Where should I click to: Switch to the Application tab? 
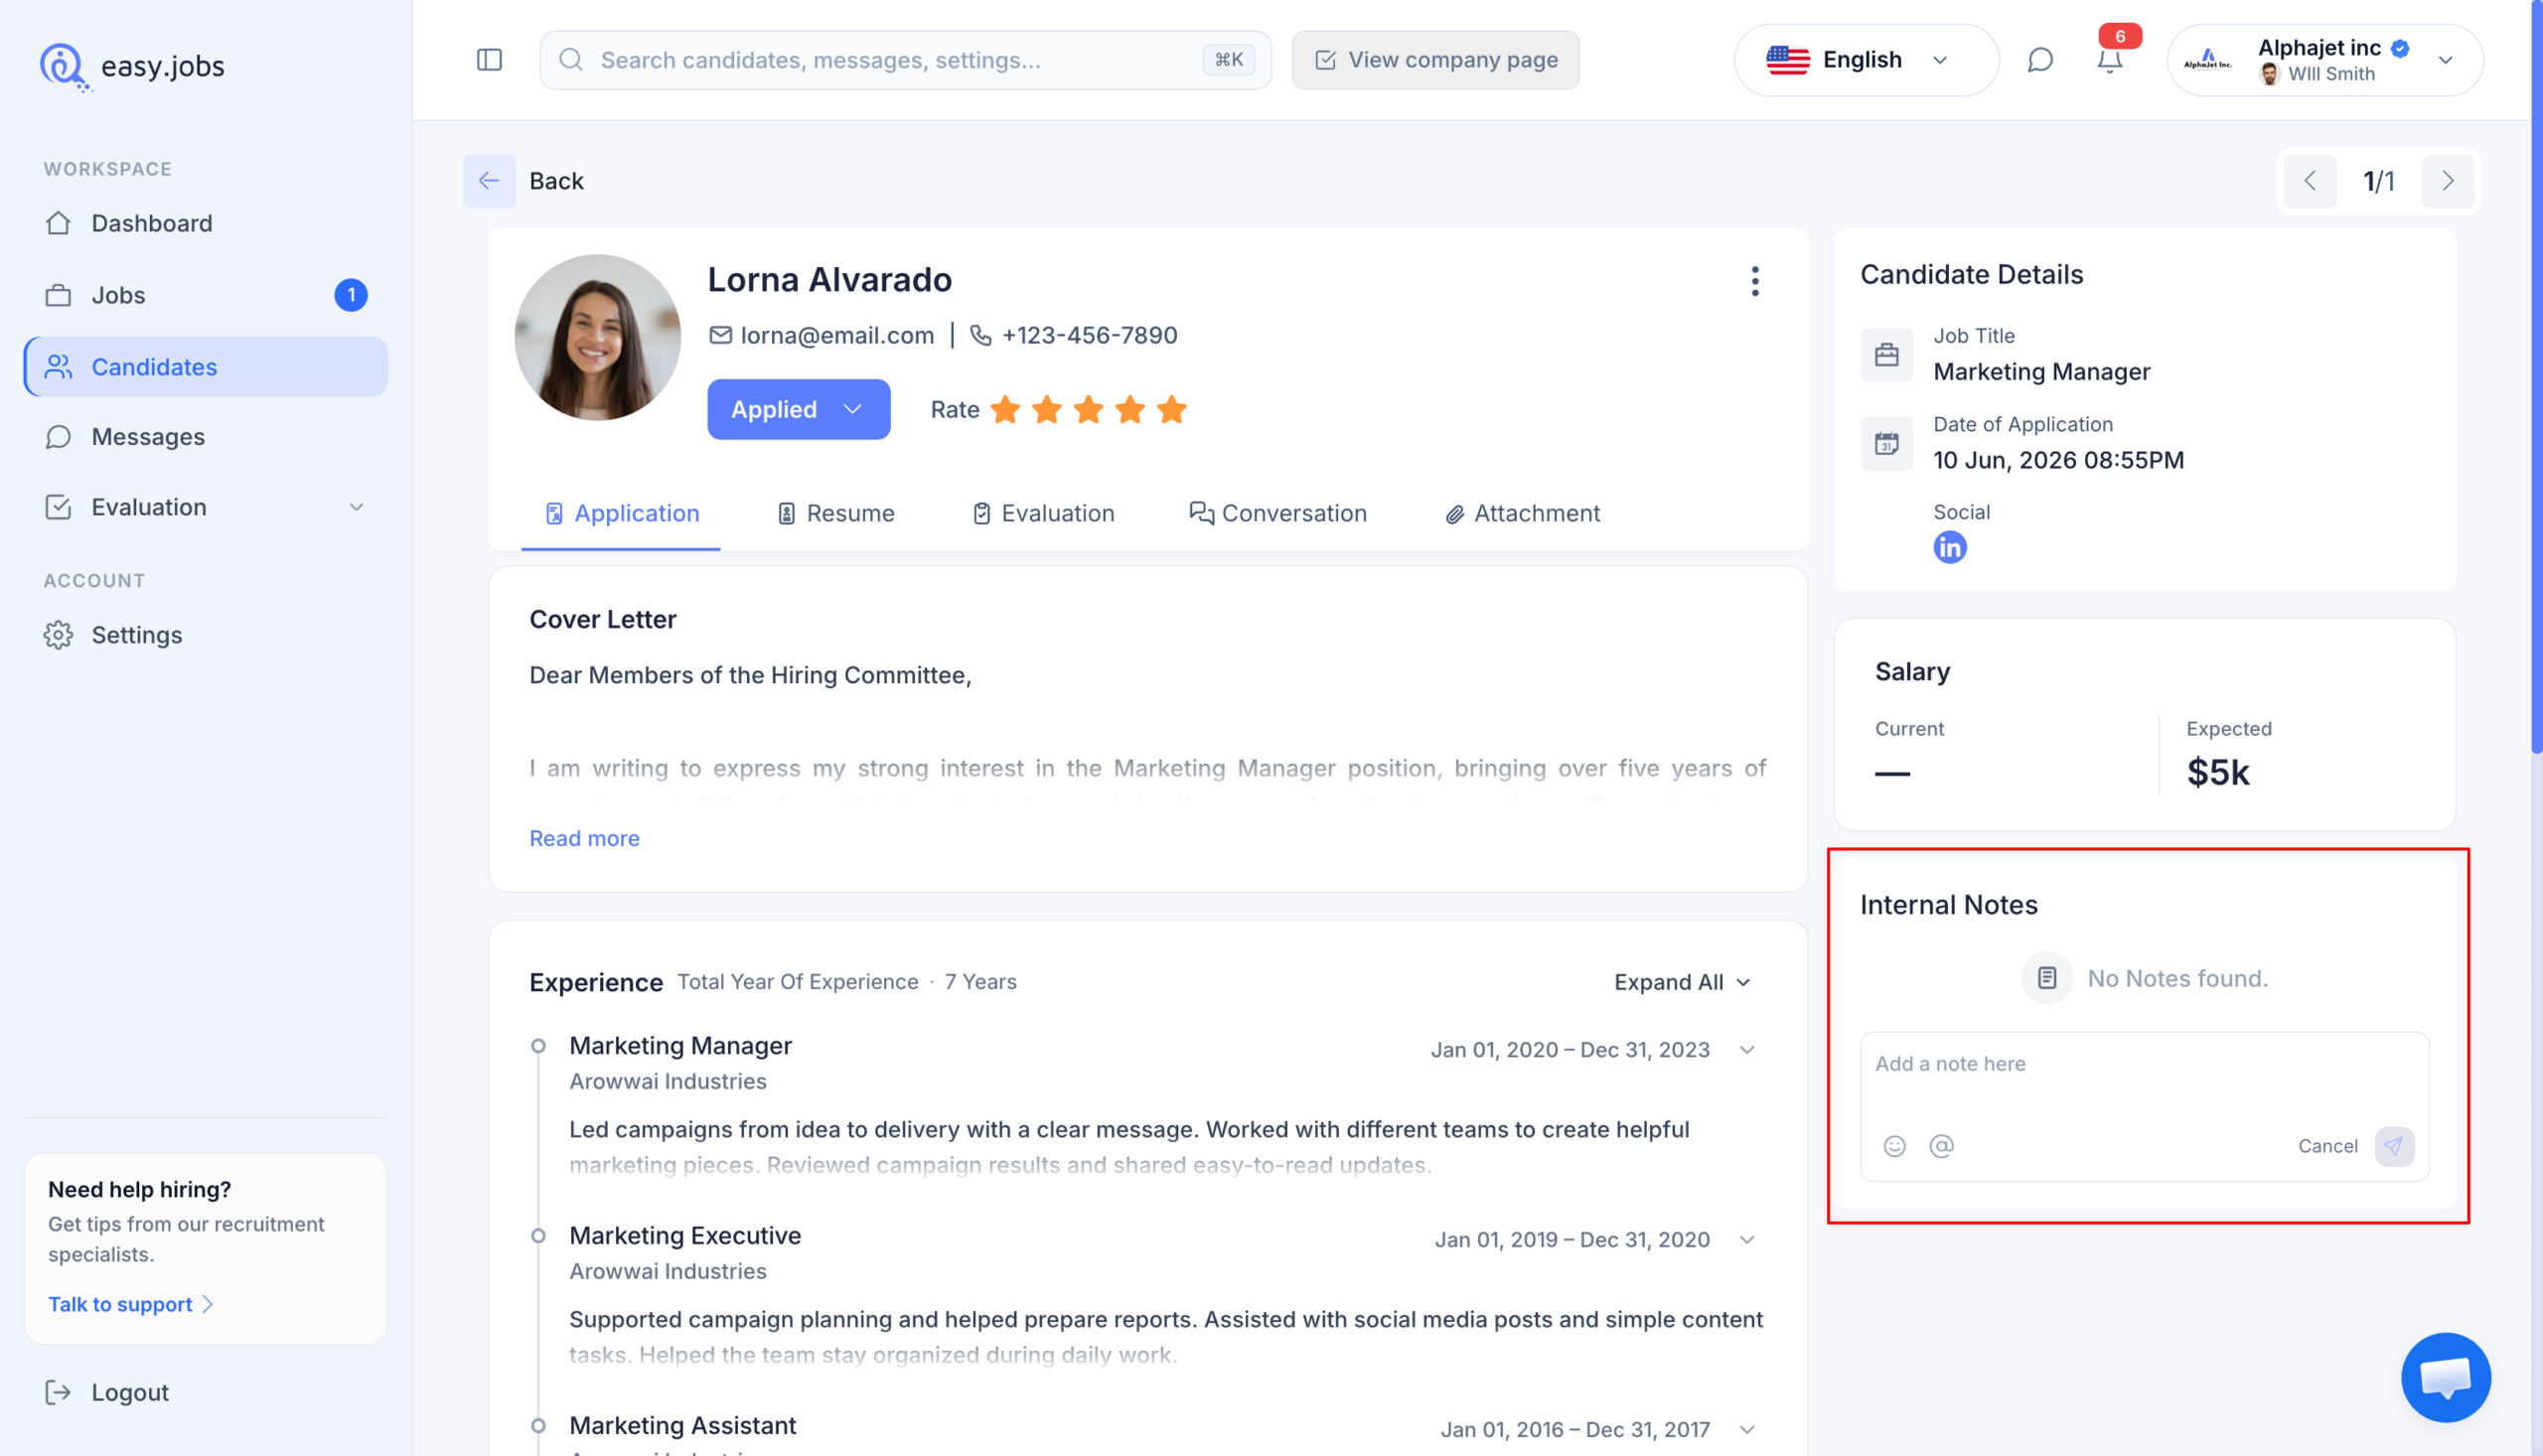pyautogui.click(x=621, y=513)
